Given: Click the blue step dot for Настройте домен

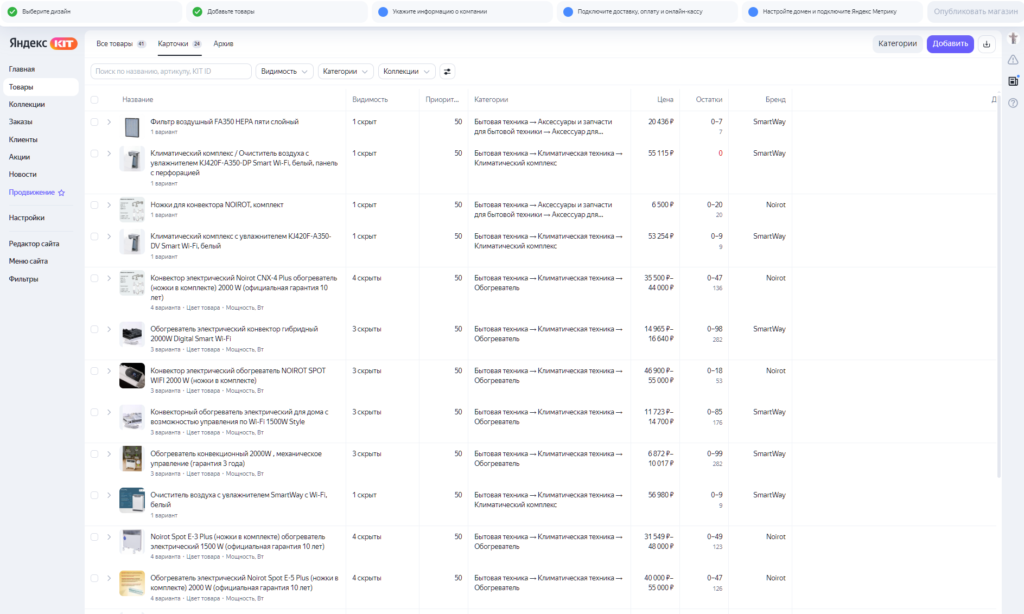Looking at the screenshot, I should 753,11.
